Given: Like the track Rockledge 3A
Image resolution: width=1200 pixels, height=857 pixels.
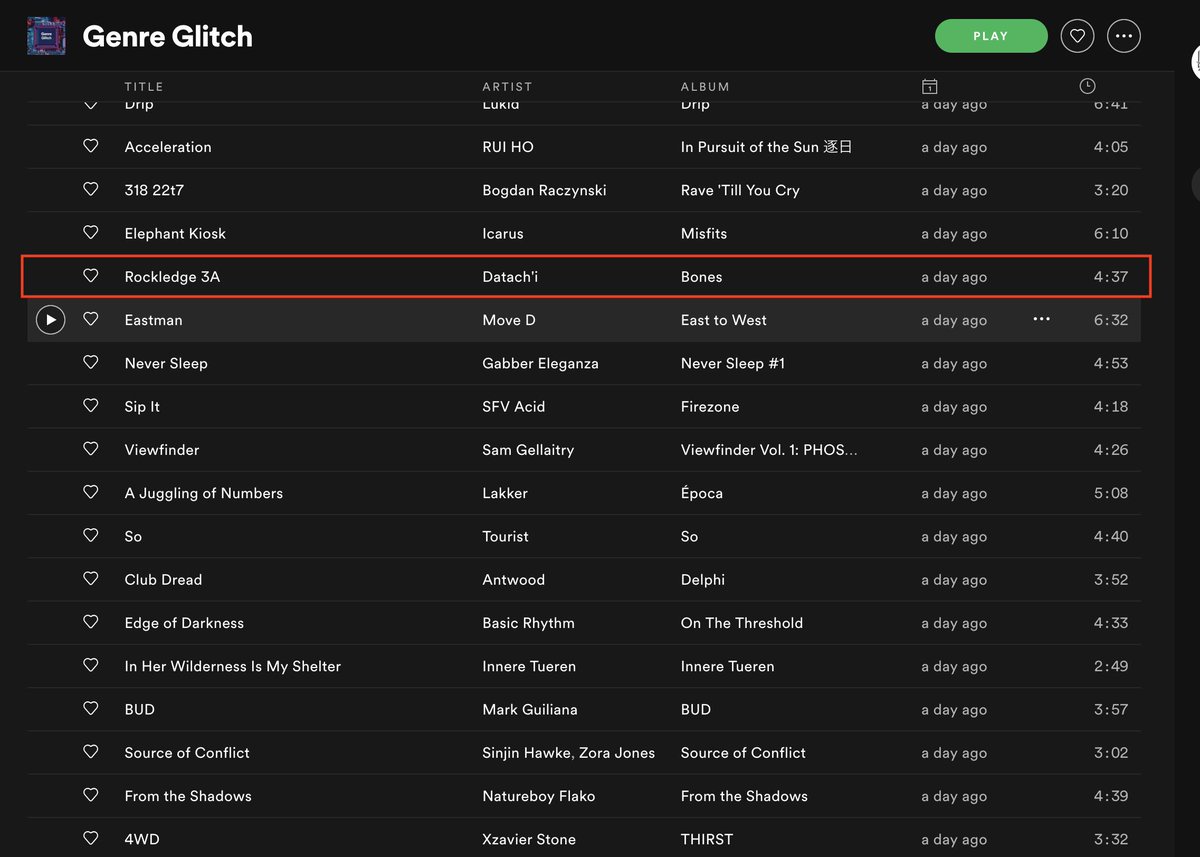Looking at the screenshot, I should coord(91,276).
